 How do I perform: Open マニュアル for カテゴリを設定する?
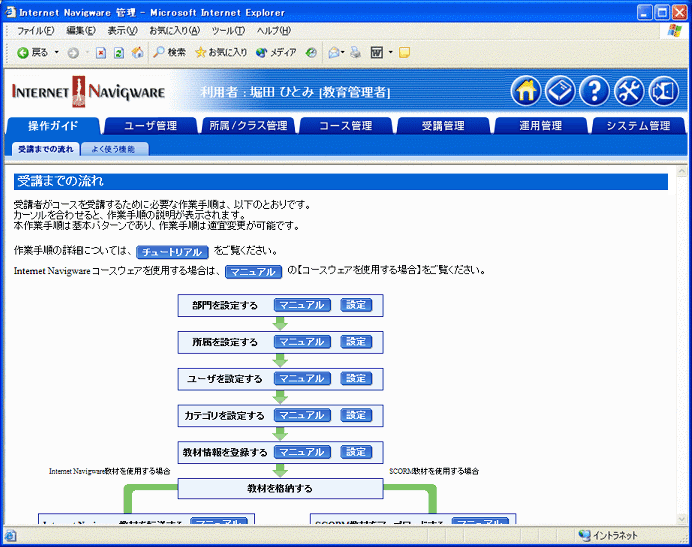pyautogui.click(x=302, y=415)
